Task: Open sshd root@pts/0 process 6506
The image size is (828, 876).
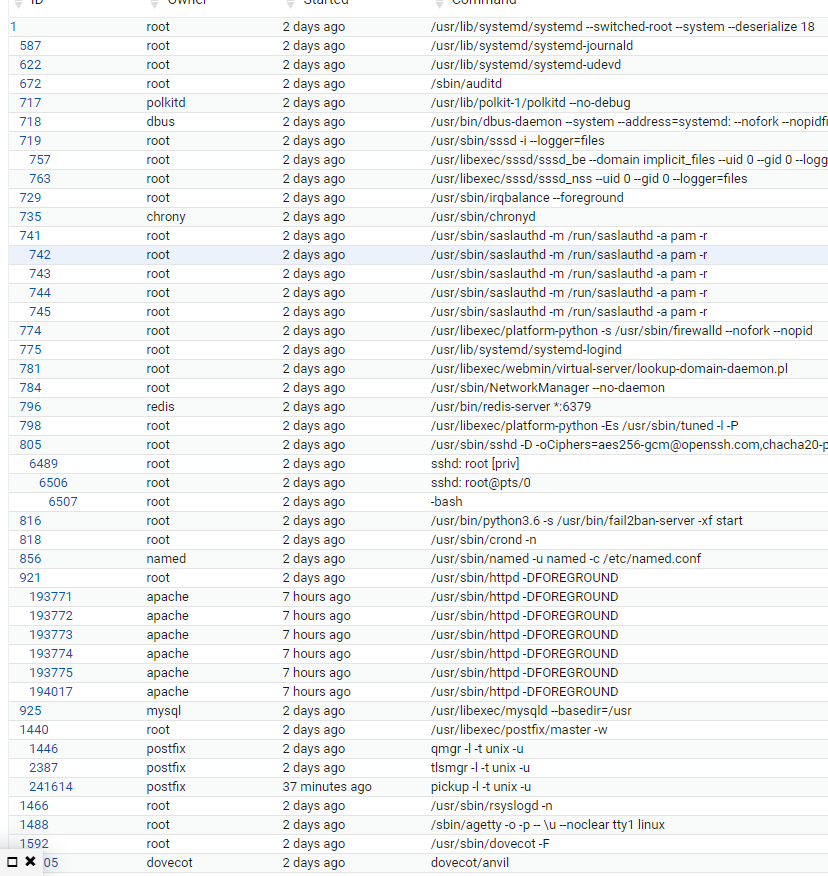Action: [x=53, y=483]
